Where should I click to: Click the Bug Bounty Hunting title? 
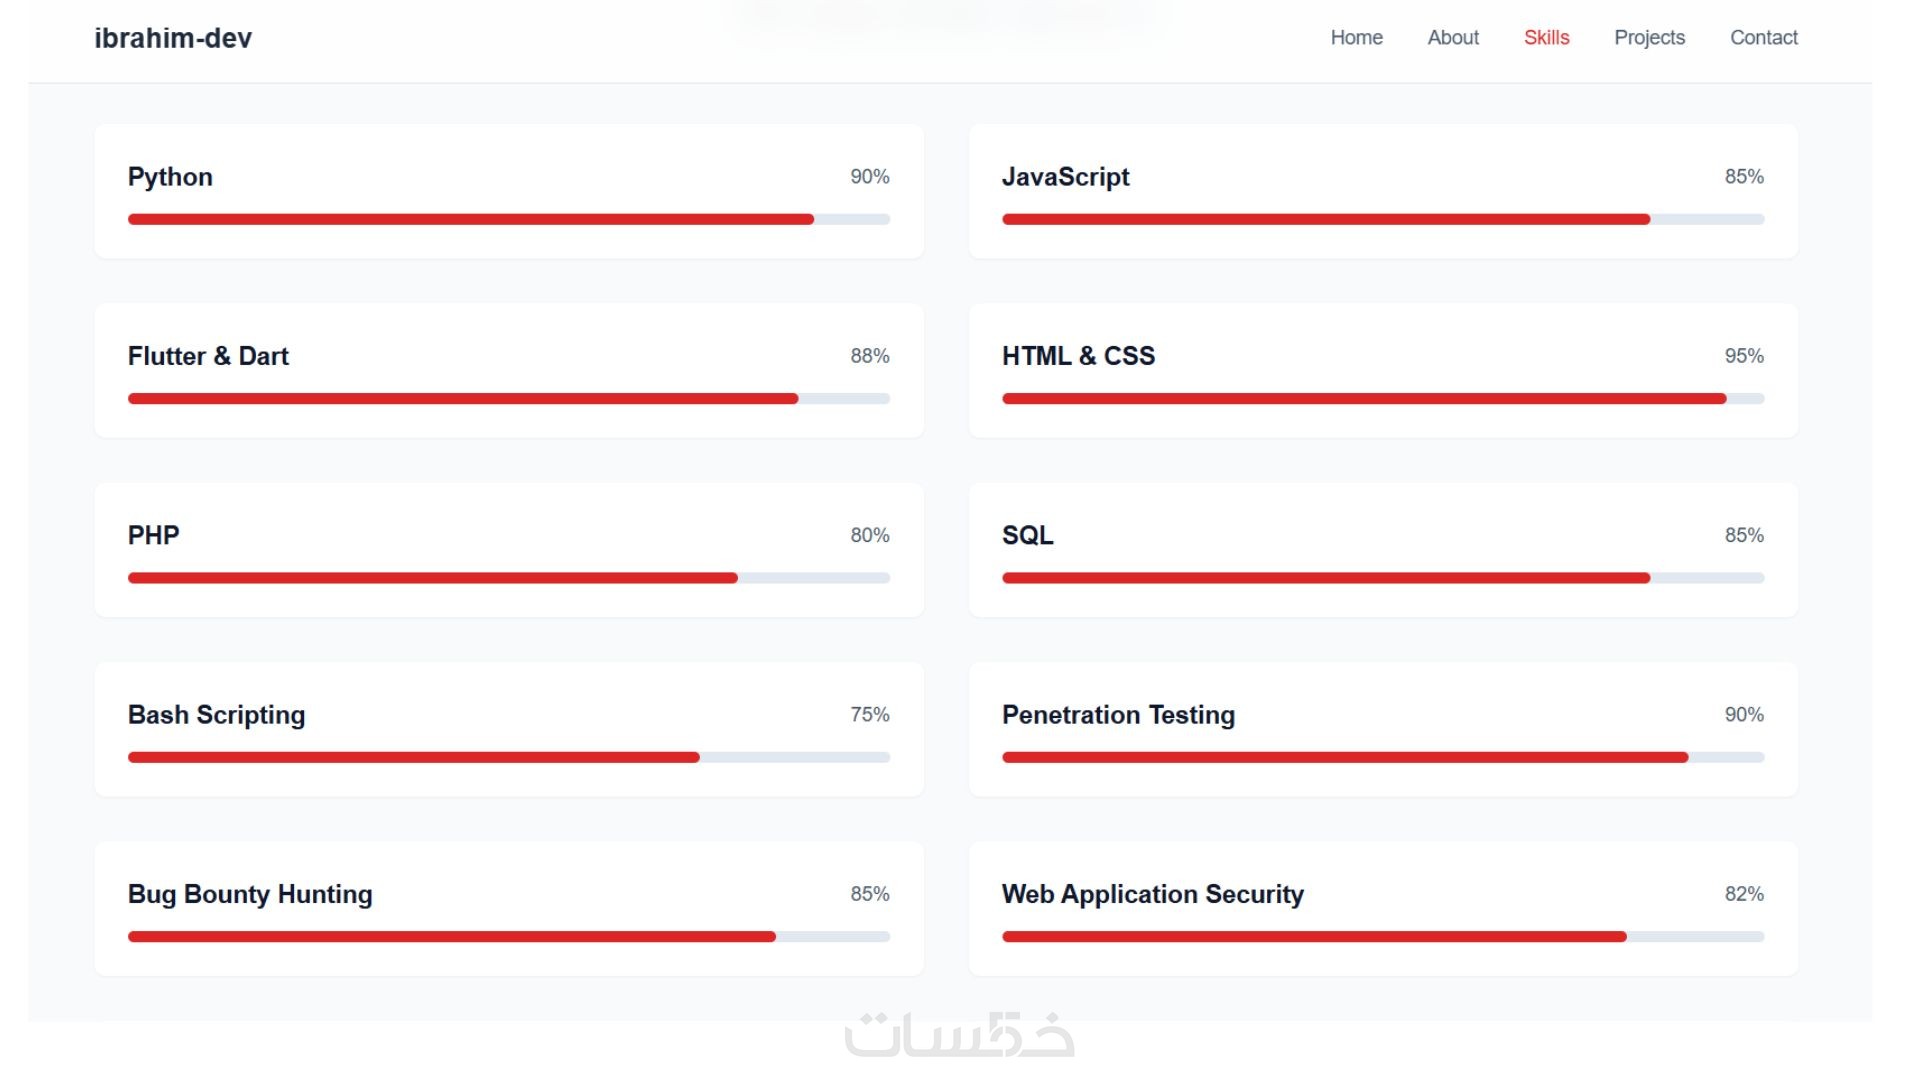(250, 894)
